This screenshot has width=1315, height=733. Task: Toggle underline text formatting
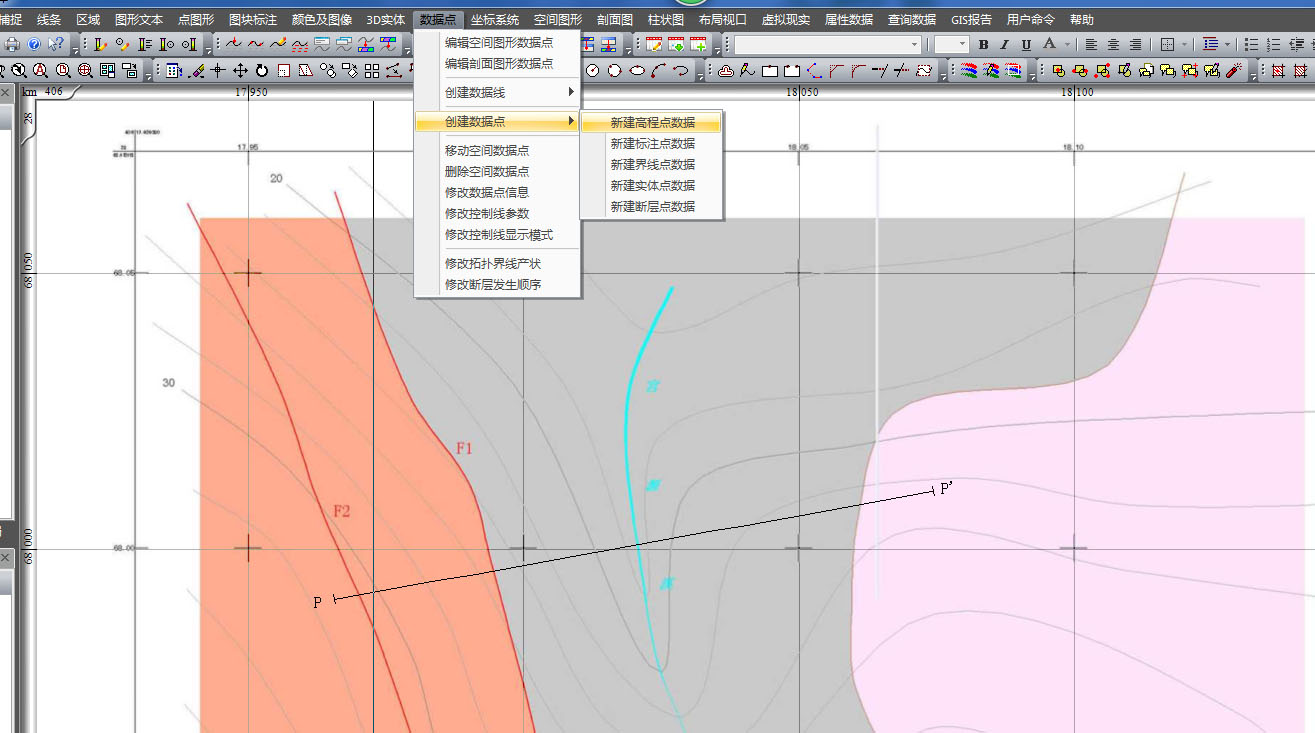pos(1026,44)
